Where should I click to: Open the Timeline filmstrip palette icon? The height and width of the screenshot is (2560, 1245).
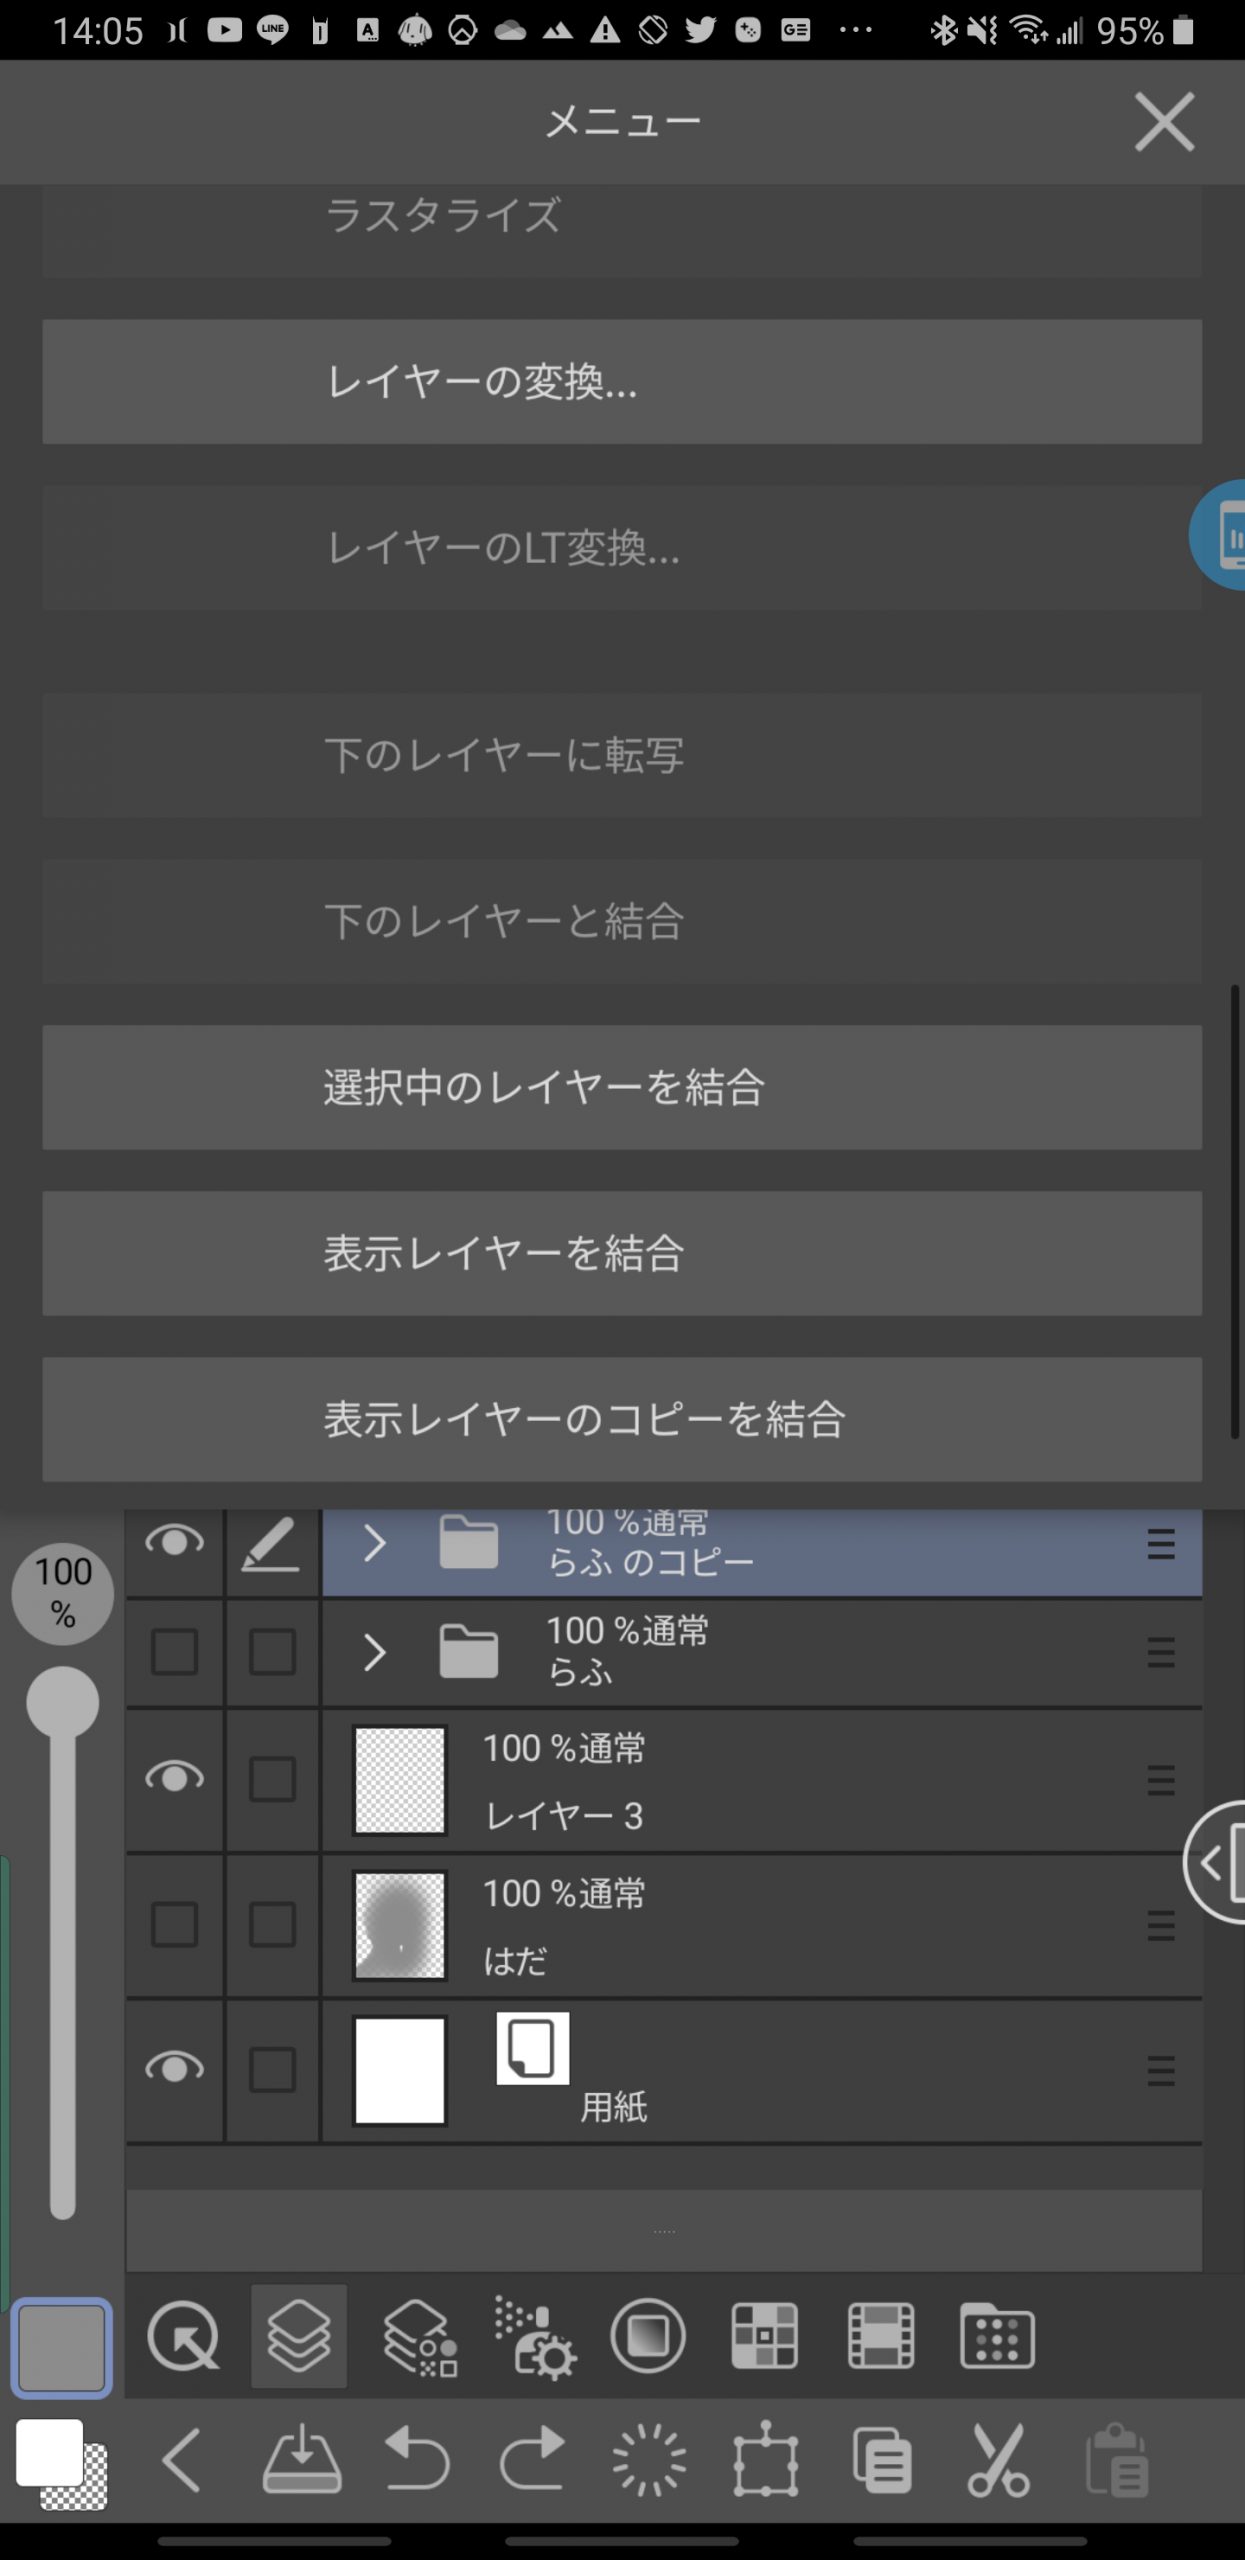pos(880,2337)
